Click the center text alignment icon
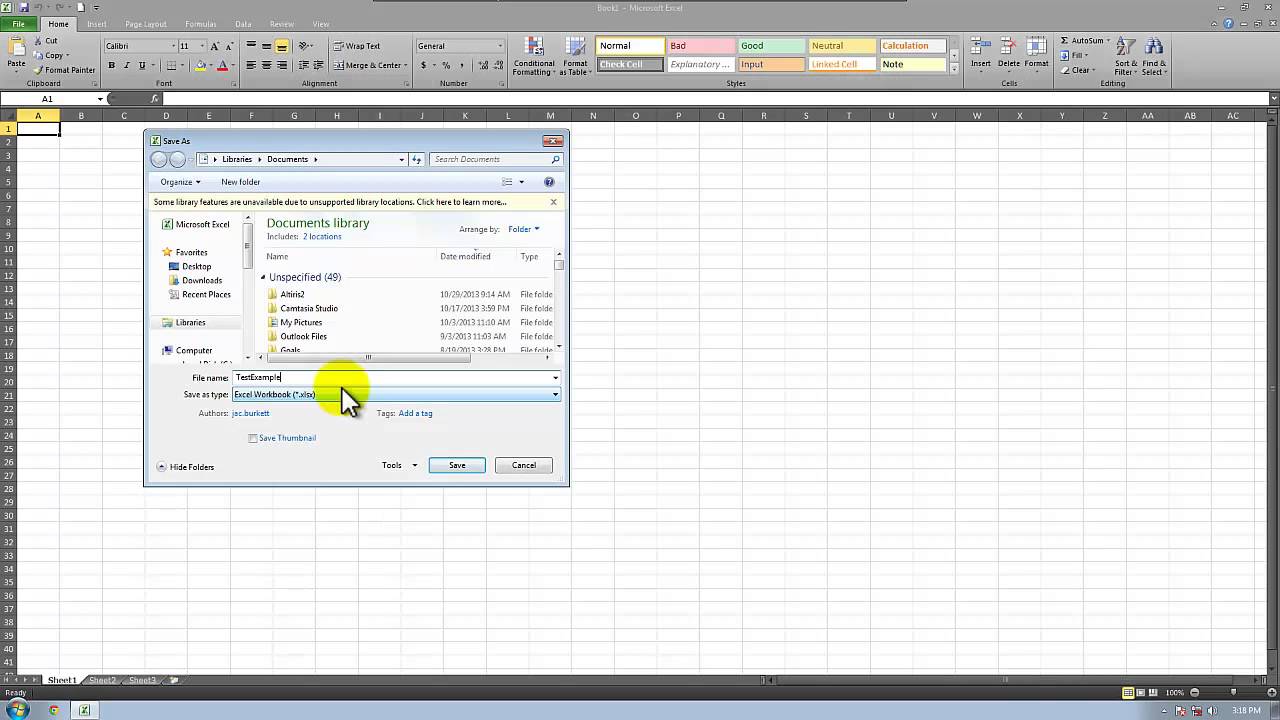Image resolution: width=1280 pixels, height=720 pixels. click(x=266, y=65)
